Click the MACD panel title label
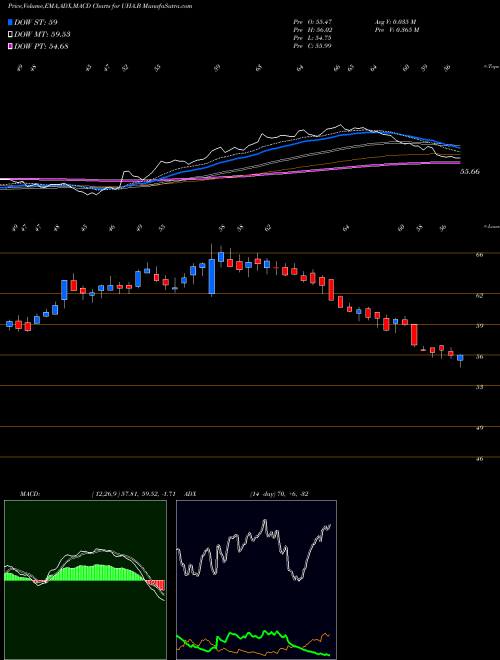The width and height of the screenshot is (500, 660). [x=29, y=493]
